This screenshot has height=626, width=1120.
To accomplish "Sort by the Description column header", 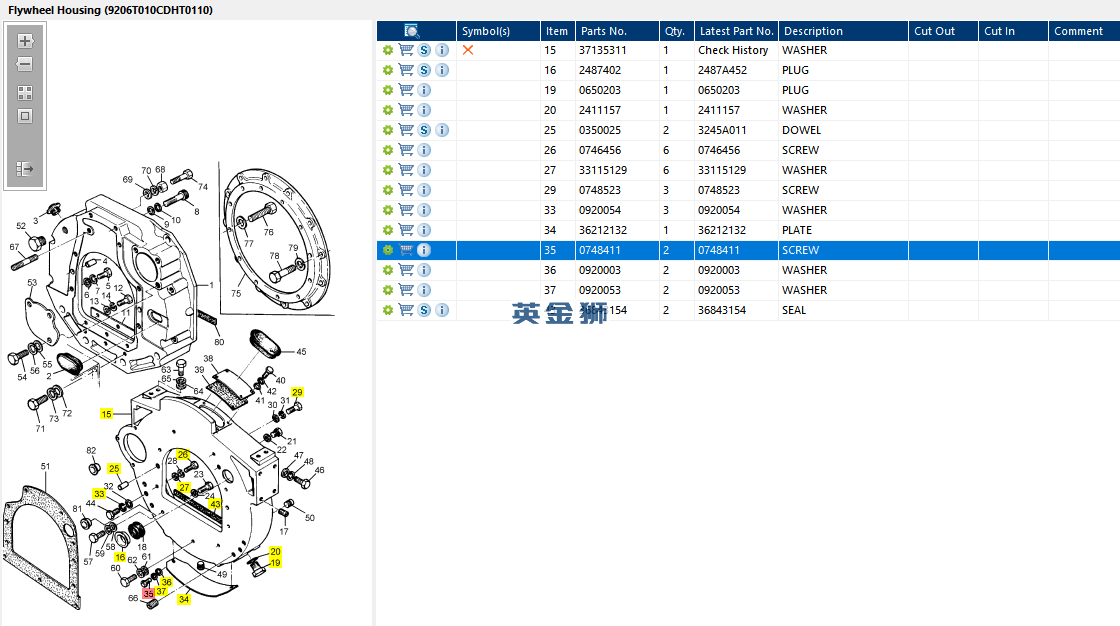I will [x=844, y=31].
